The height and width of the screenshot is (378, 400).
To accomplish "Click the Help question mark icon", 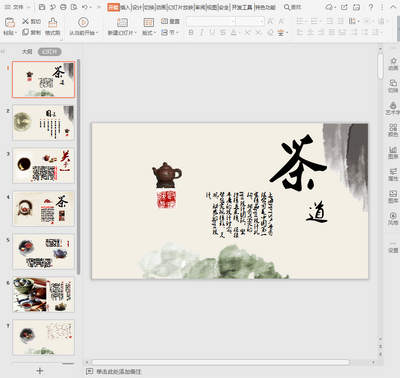I will pos(370,7).
